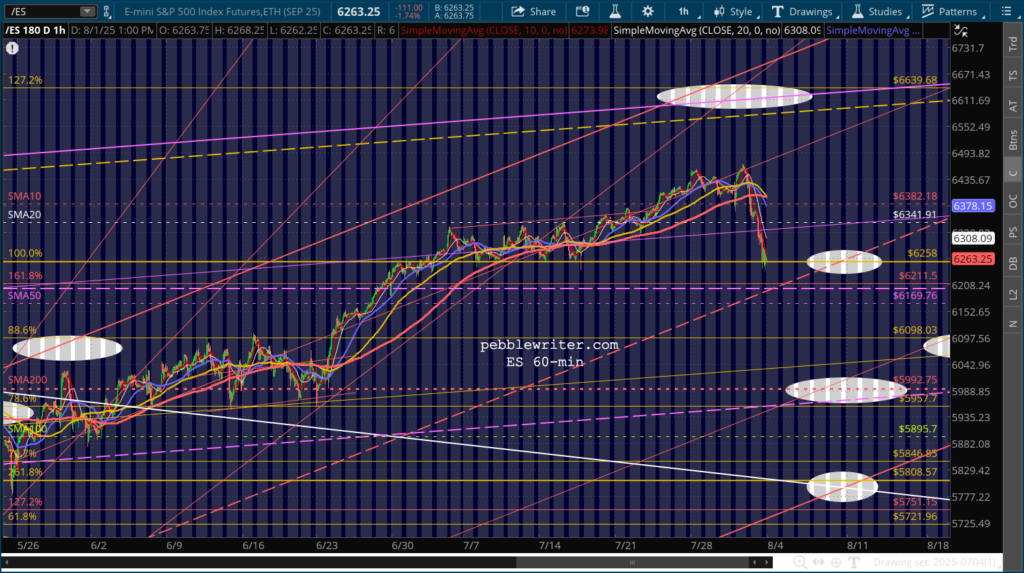Click the /ES 180 D 1h chart label
The image size is (1024, 573).
(35, 31)
